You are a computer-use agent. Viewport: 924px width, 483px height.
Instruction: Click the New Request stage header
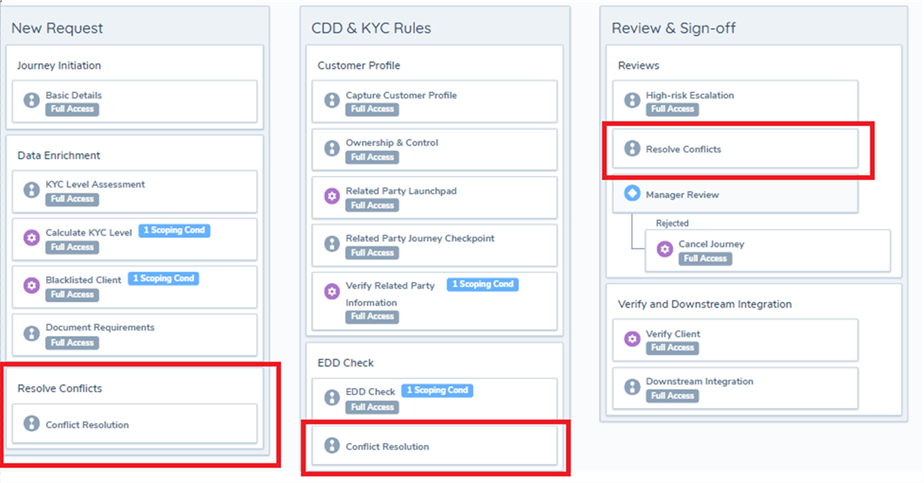tap(57, 28)
